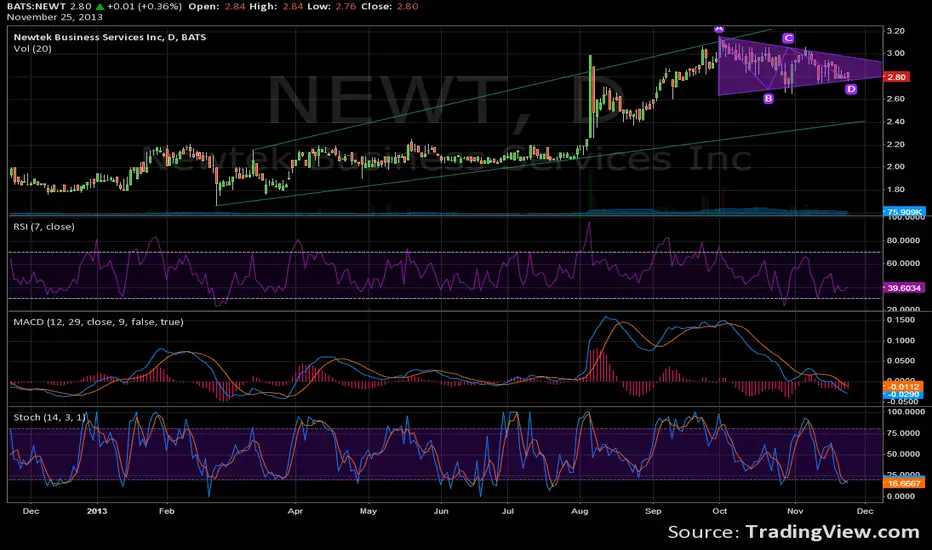This screenshot has width=932, height=550.
Task: Click the Jul label on time axis
Action: tap(508, 511)
